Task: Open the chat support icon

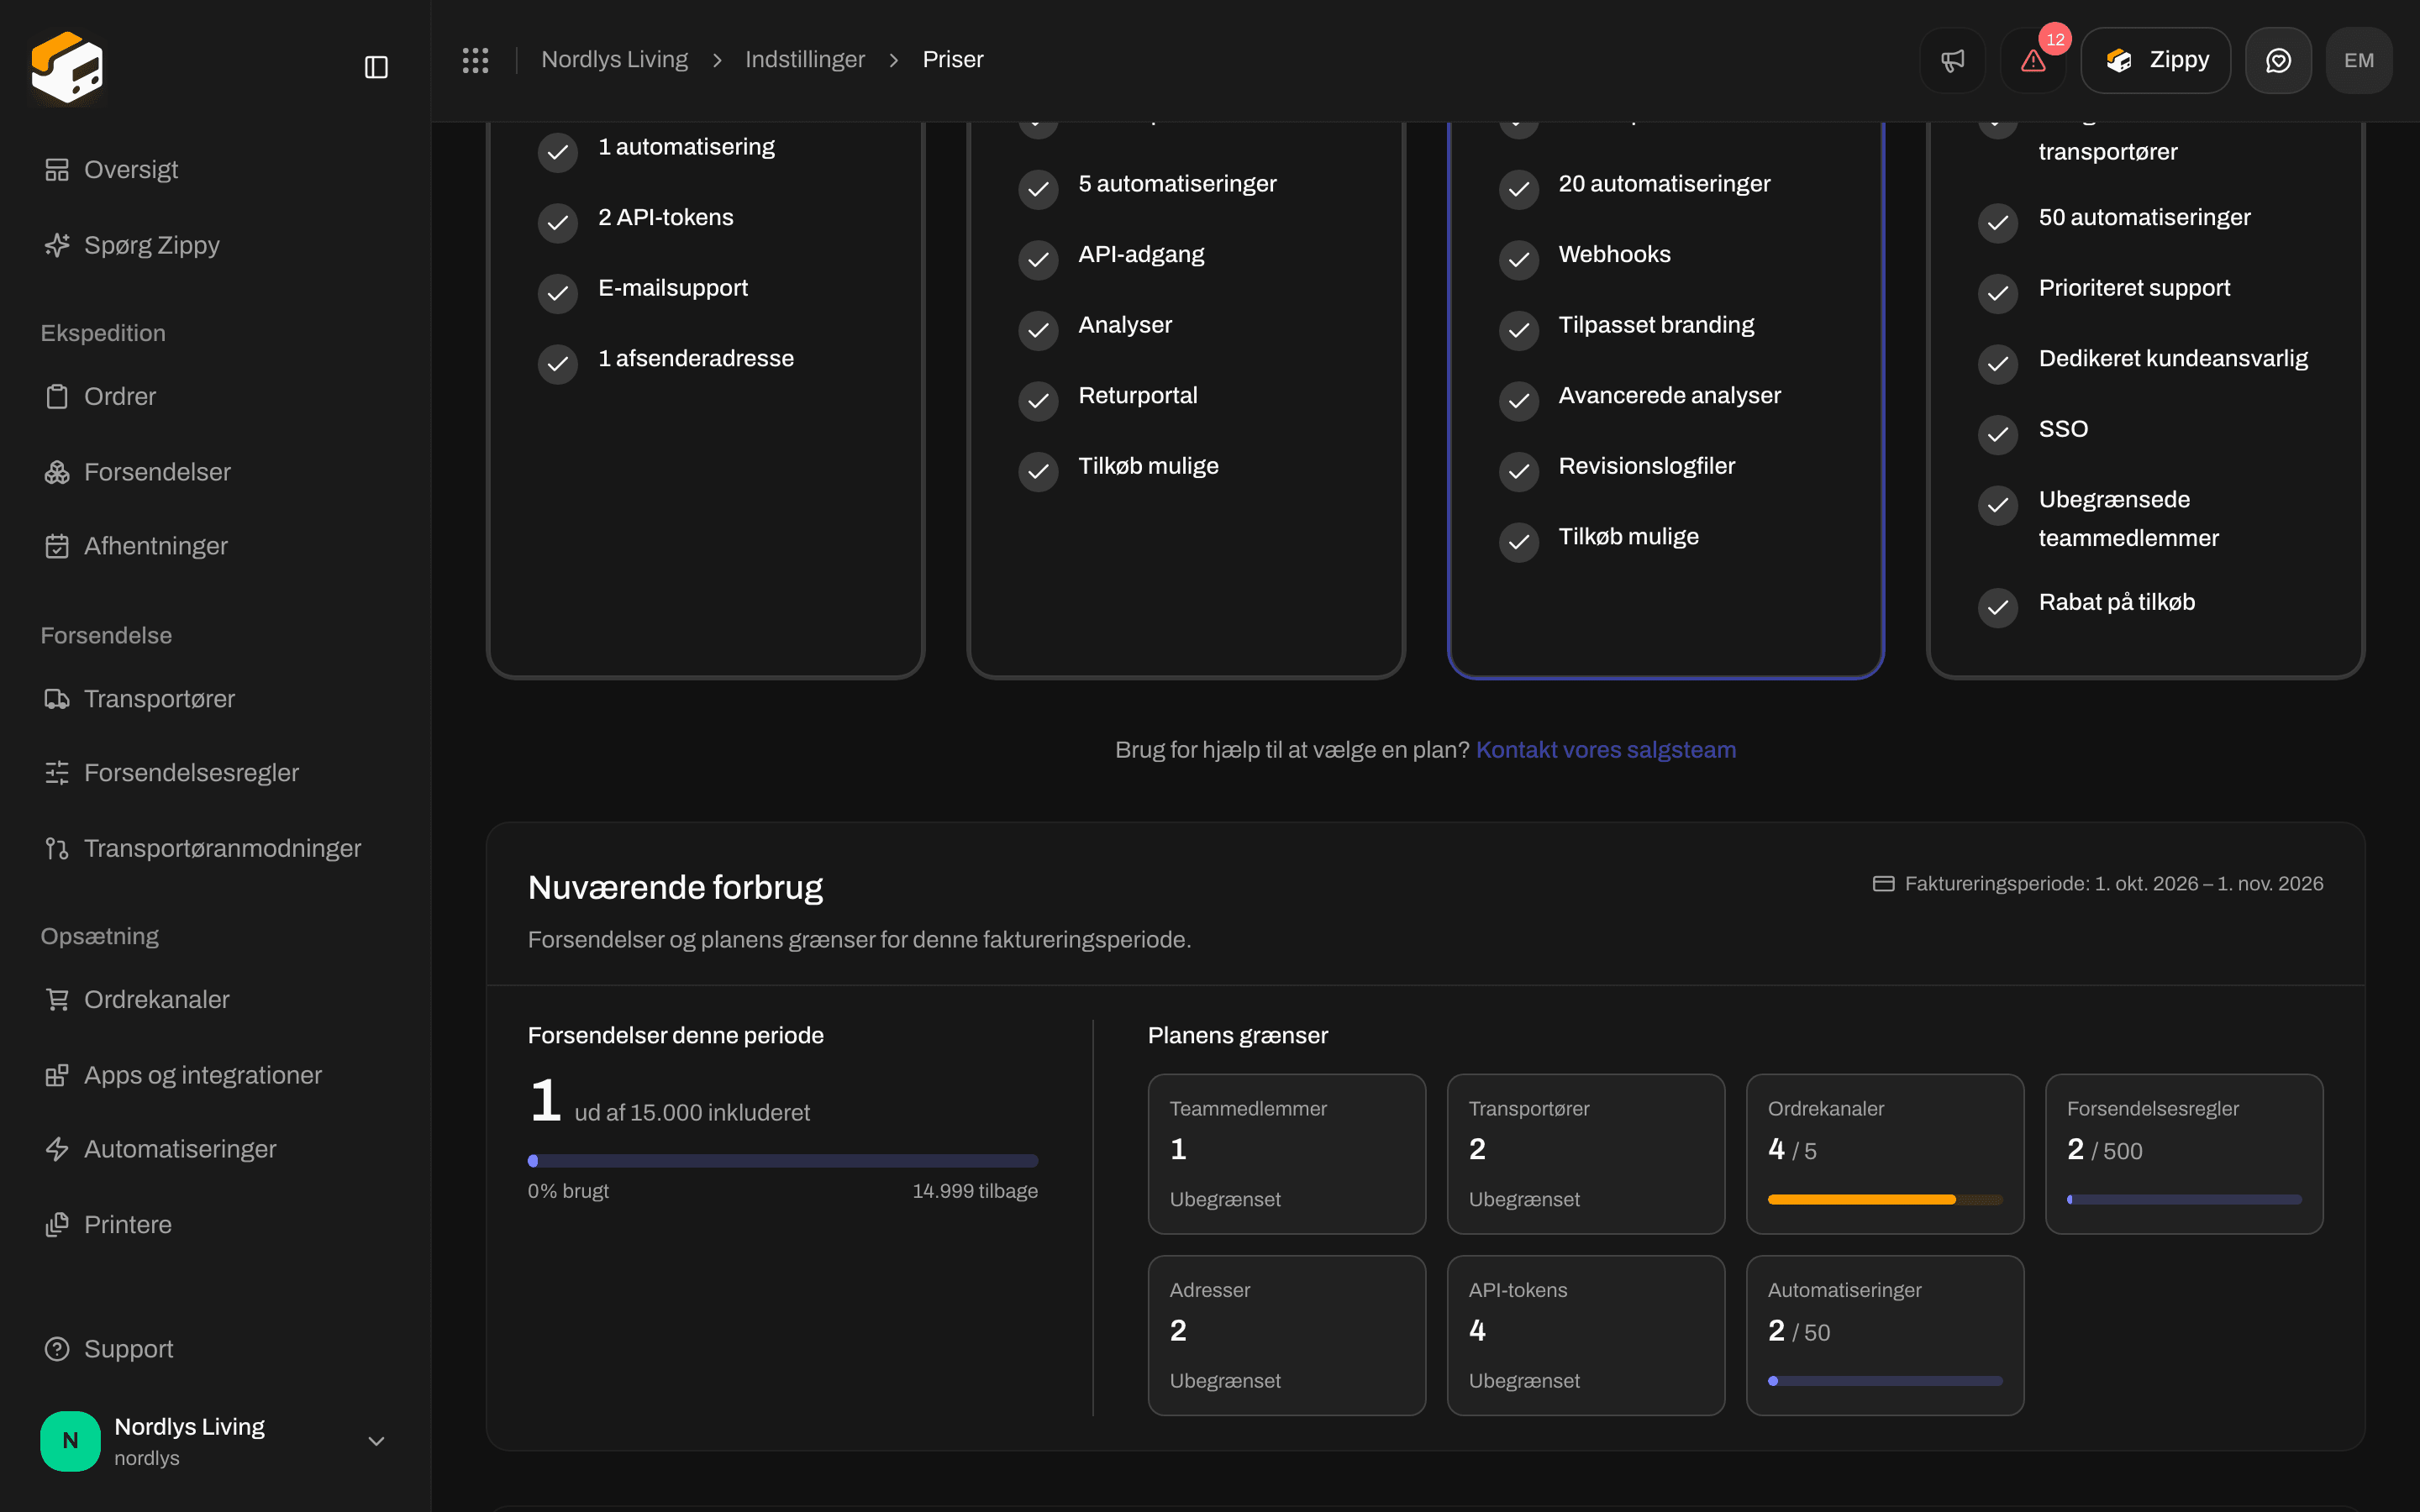Action: (2278, 60)
